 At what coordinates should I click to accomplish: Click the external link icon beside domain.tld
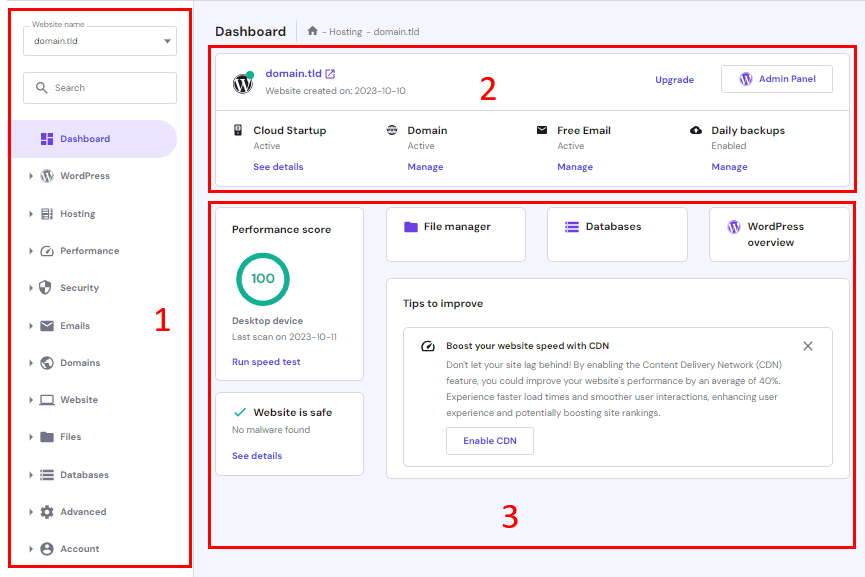(331, 74)
